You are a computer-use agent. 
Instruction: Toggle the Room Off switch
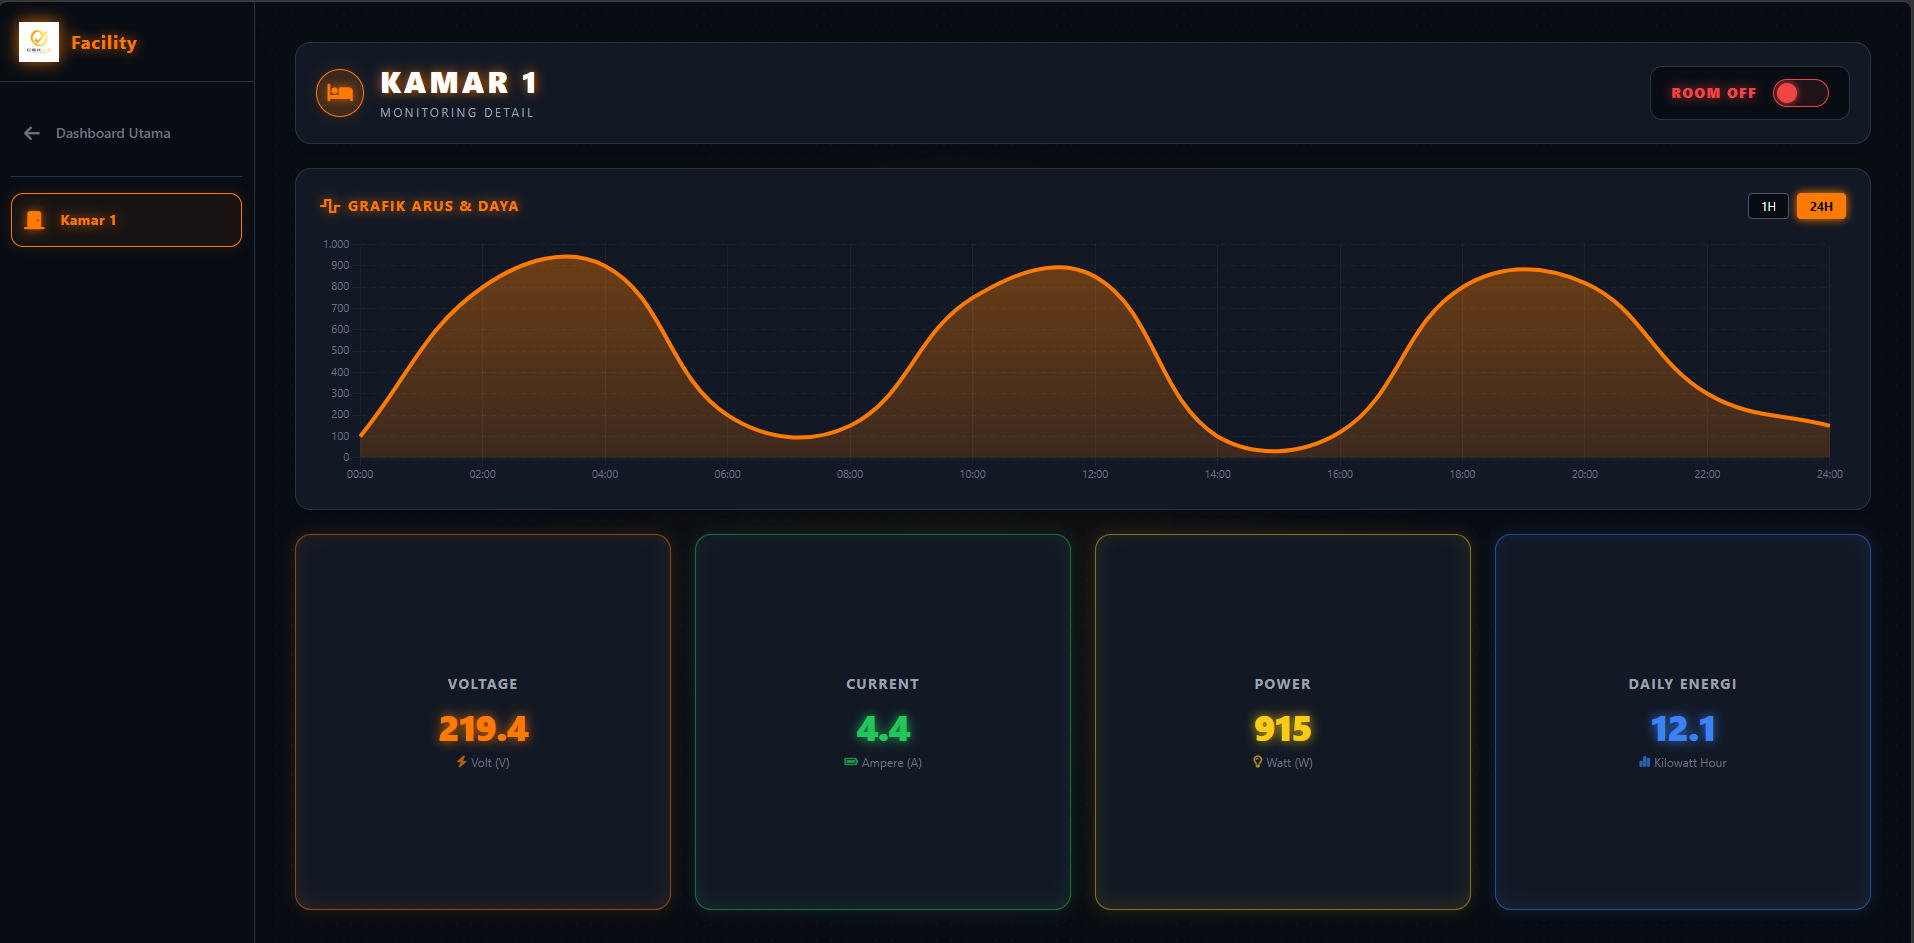pyautogui.click(x=1801, y=93)
